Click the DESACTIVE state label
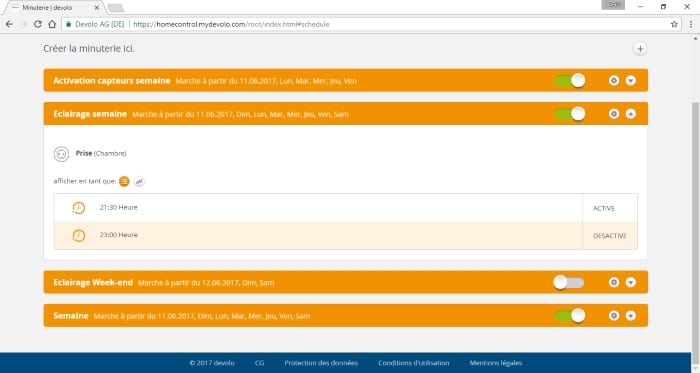The width and height of the screenshot is (700, 373). point(610,236)
